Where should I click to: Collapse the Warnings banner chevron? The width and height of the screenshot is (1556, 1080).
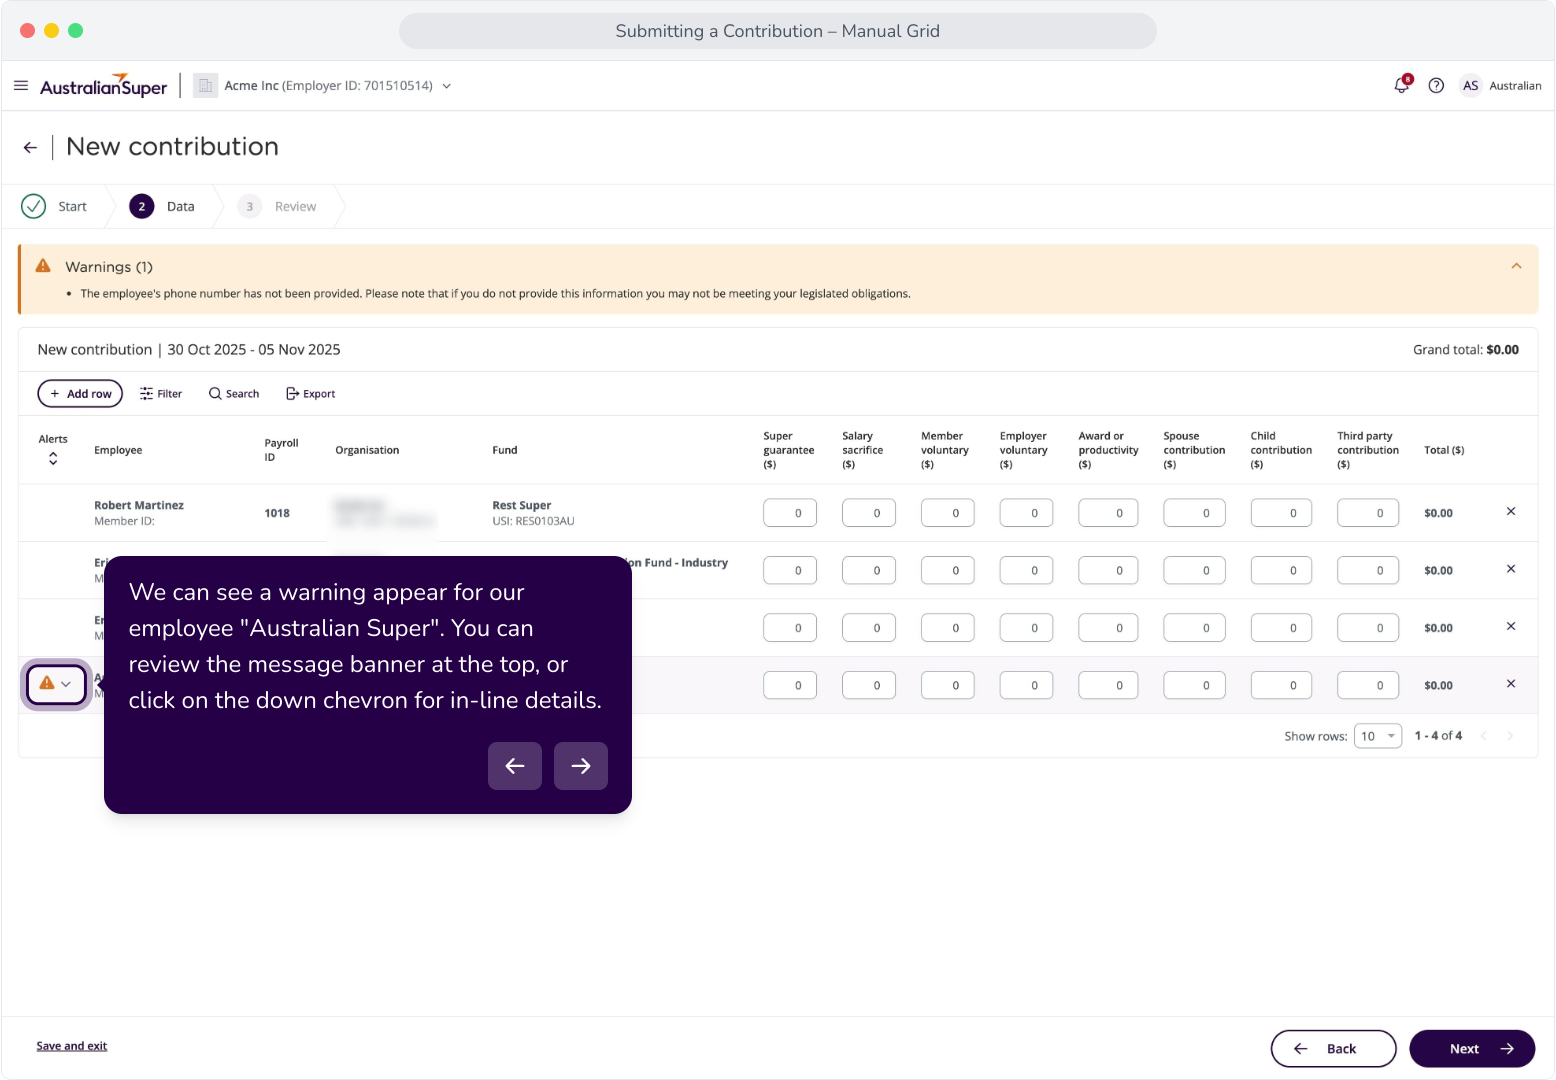point(1516,266)
